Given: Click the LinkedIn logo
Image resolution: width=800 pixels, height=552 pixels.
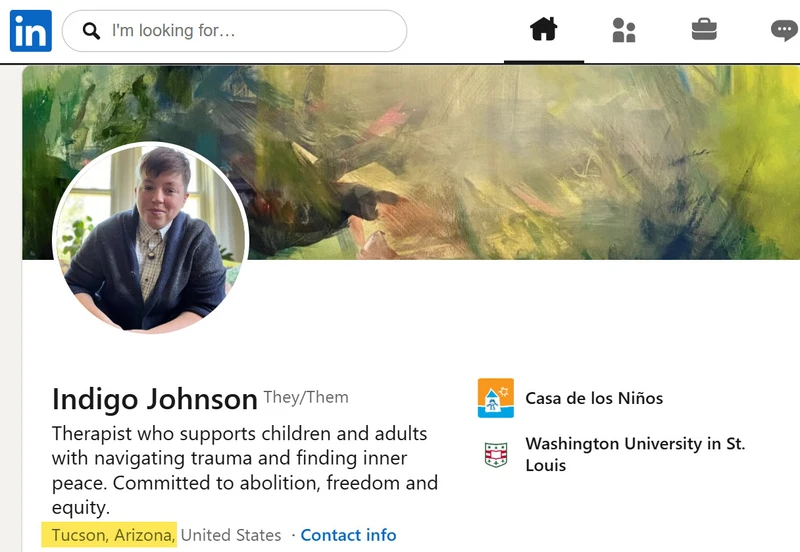Looking at the screenshot, I should pos(31,31).
